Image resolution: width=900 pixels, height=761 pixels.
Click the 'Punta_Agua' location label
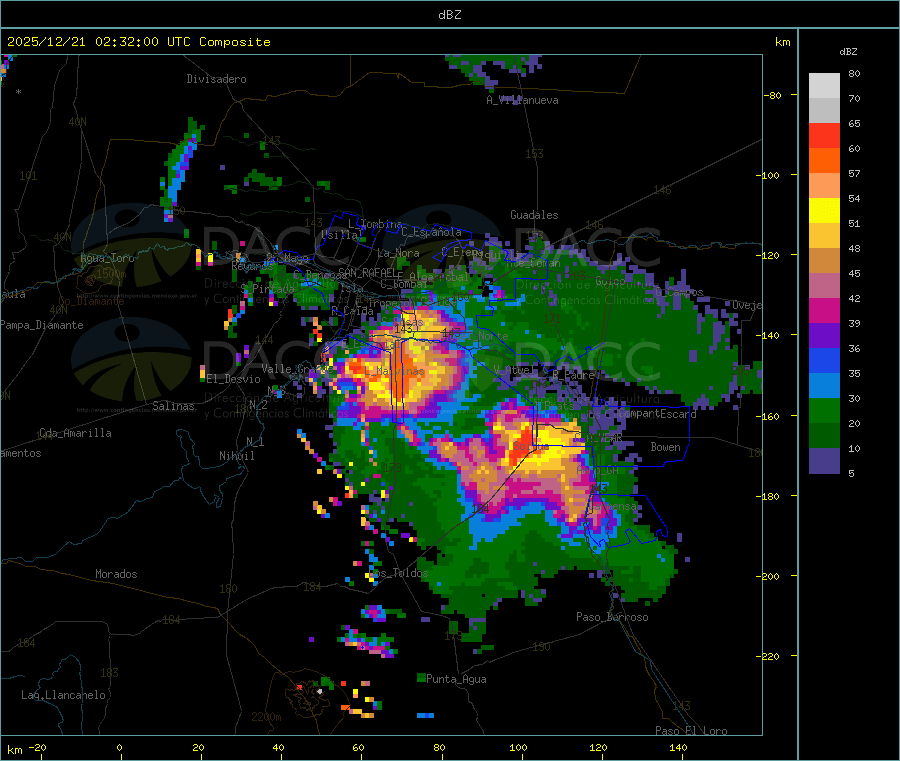tap(456, 679)
